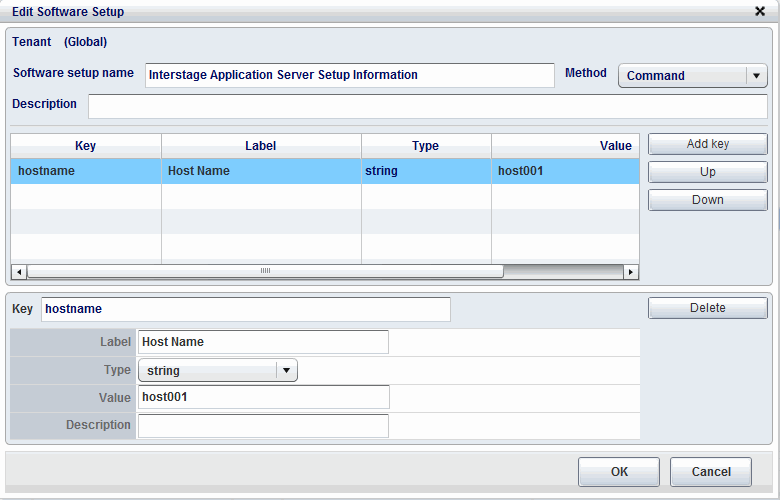This screenshot has height=500, width=780.
Task: Click the Label column header
Action: 261,146
